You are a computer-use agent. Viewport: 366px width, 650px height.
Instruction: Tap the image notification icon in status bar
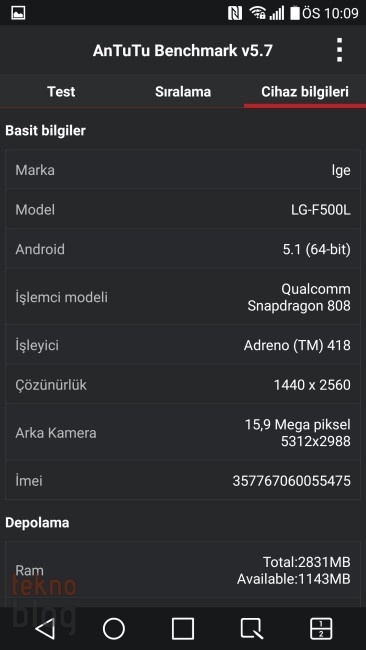click(x=18, y=13)
